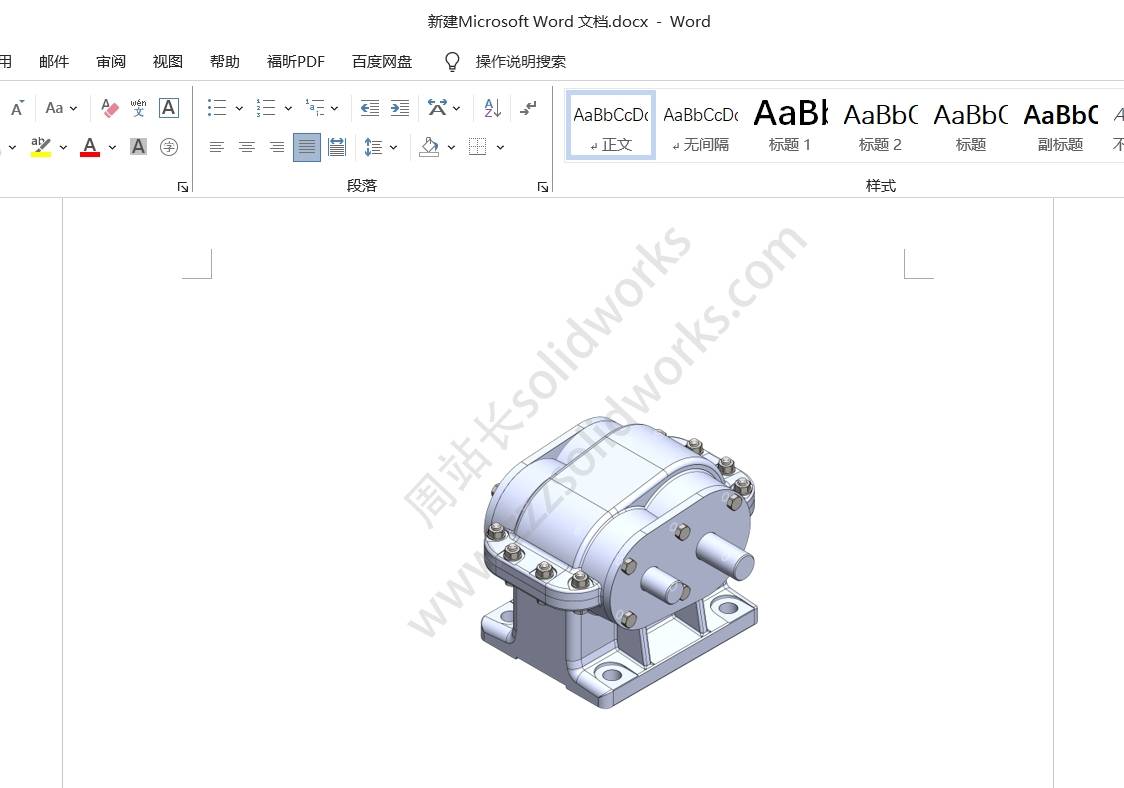Open the 视图 ribbon tab

(167, 61)
